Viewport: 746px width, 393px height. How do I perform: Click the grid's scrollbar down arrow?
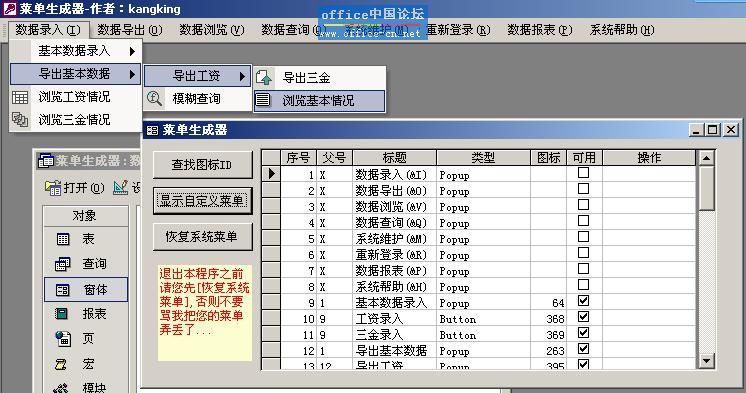[x=707, y=361]
